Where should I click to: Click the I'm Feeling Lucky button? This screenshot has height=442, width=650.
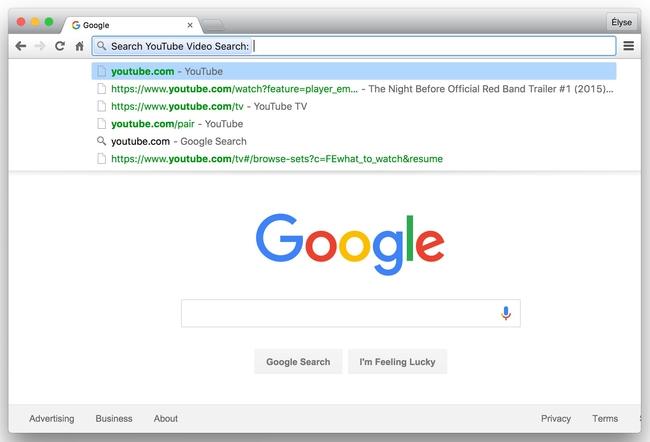point(397,362)
